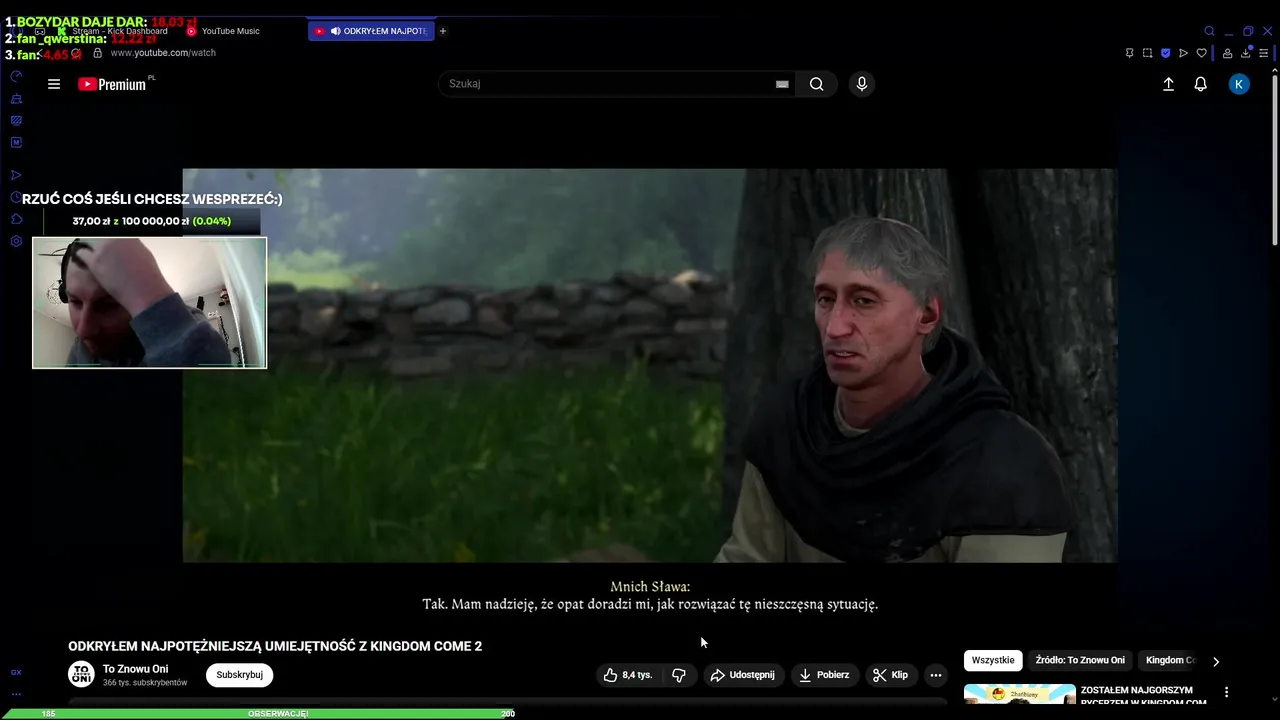Viewport: 1280px width, 720px height.
Task: Open sidebar player arrow icon
Action: coord(16,175)
